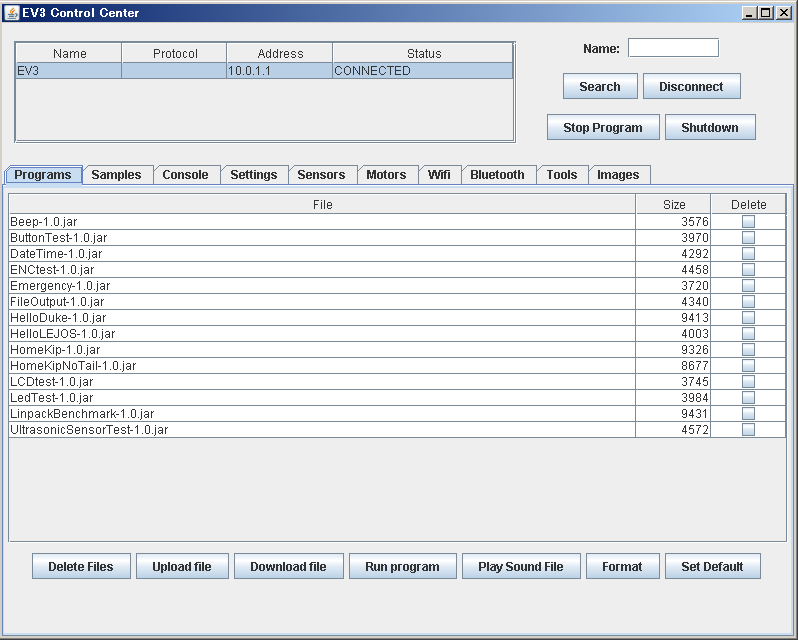Tick the Delete checkbox for ENCtest-1.0.jar
The width and height of the screenshot is (798, 640).
coord(748,270)
